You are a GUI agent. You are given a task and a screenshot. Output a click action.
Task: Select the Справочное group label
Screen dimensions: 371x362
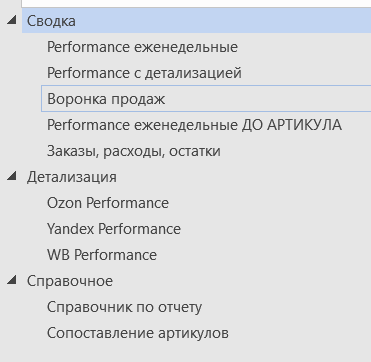[x=70, y=281]
